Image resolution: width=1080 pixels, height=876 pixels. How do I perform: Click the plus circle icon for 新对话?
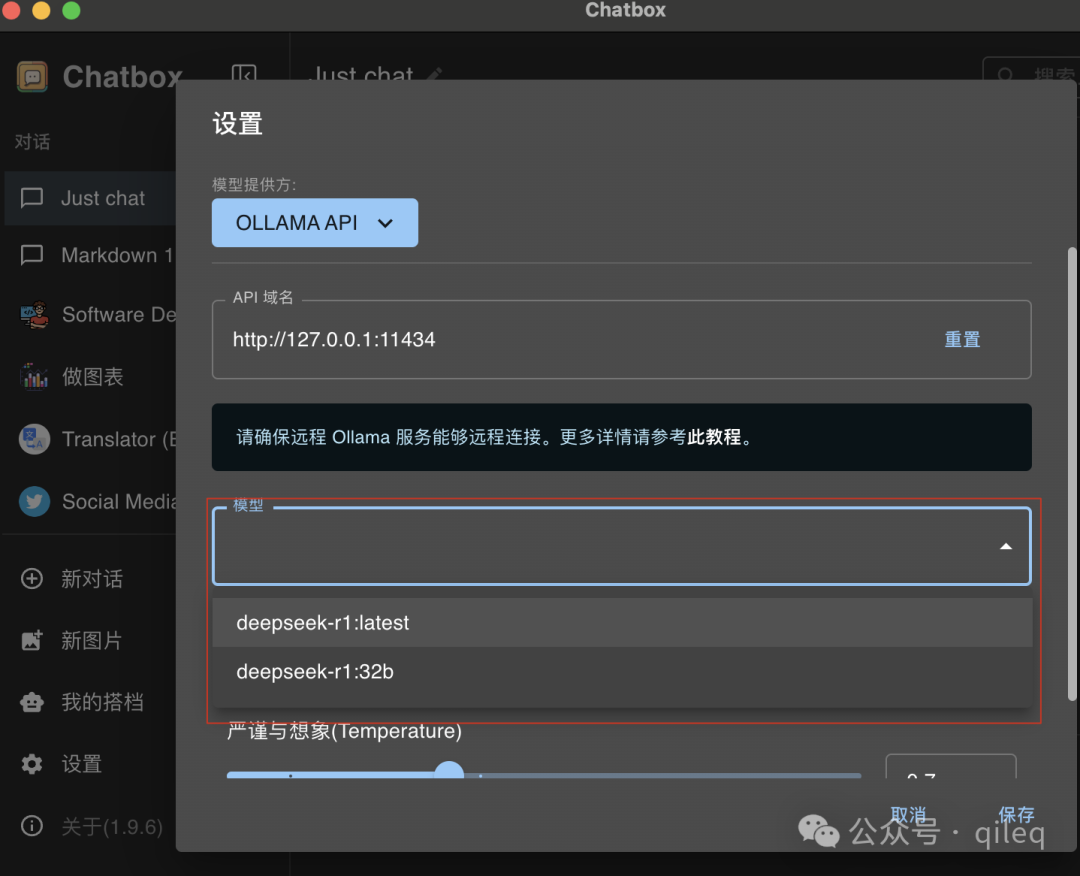32,578
